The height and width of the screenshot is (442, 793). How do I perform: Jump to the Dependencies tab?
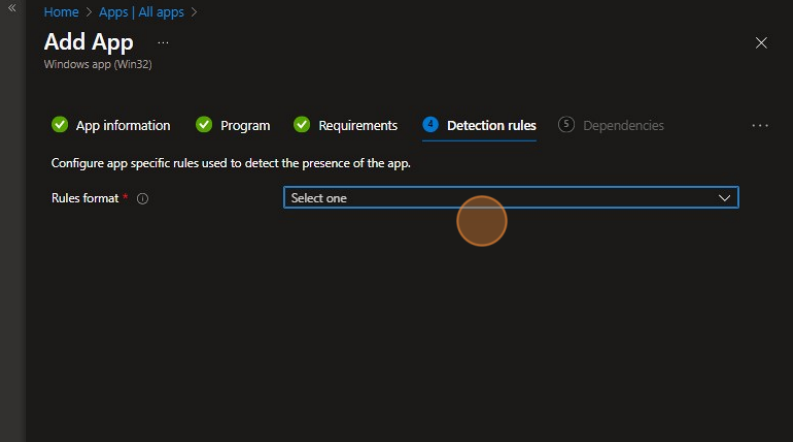(x=623, y=126)
